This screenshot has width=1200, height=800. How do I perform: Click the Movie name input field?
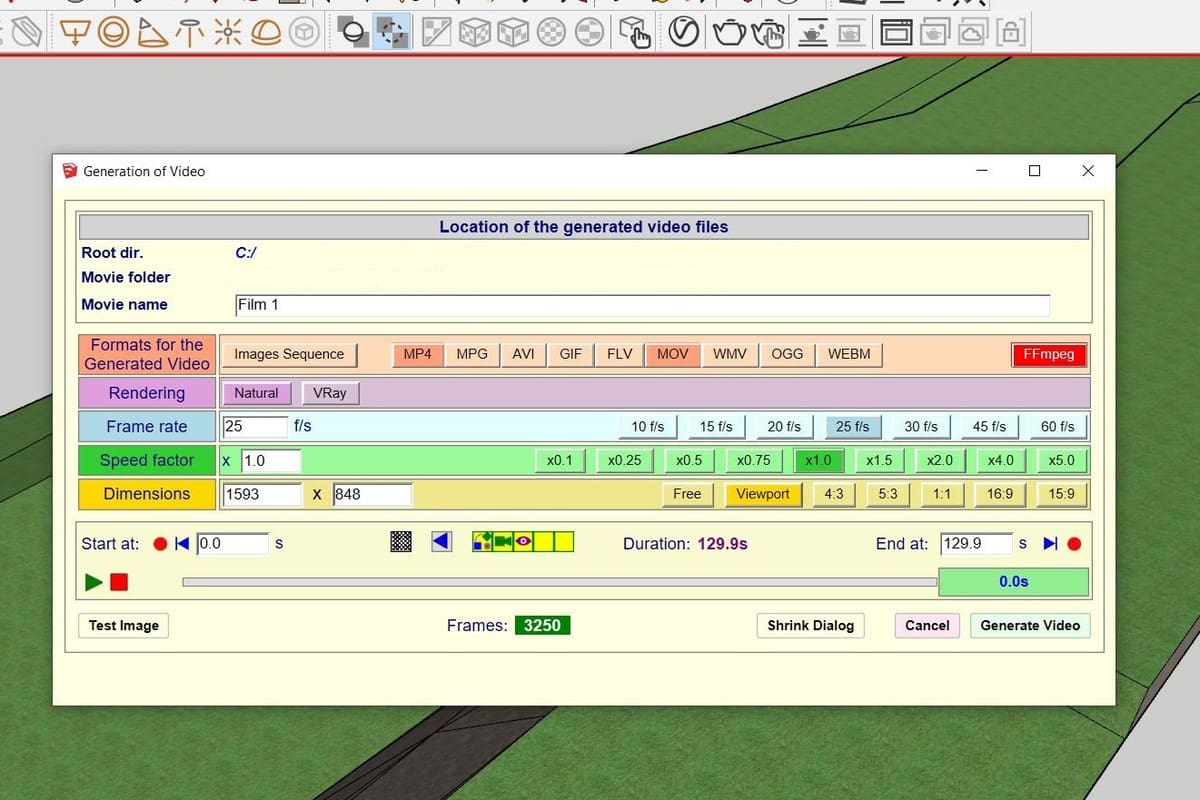pyautogui.click(x=642, y=304)
